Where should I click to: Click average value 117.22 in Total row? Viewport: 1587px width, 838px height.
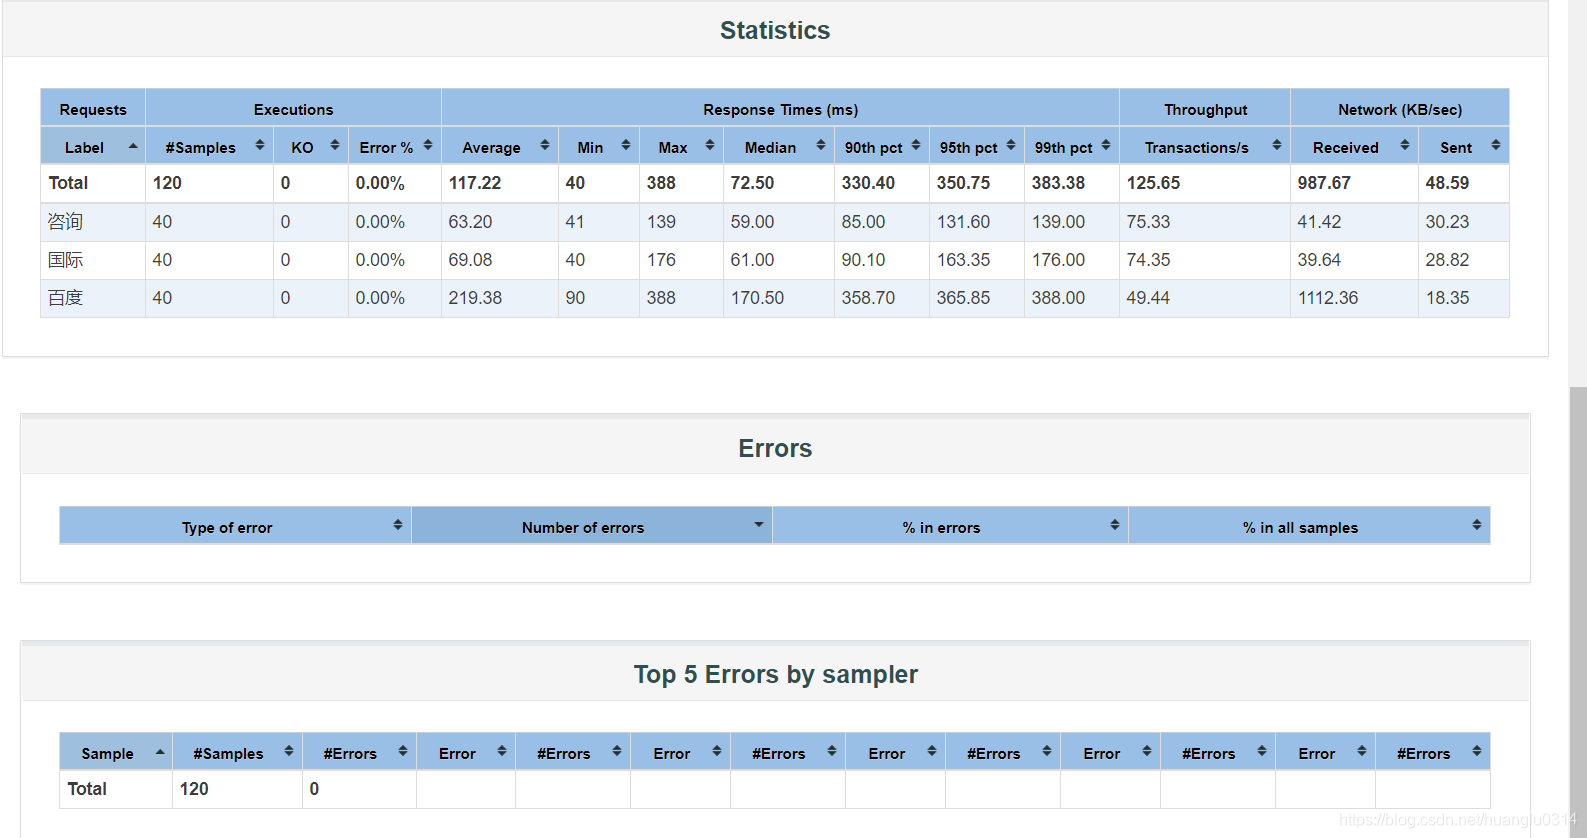pos(475,183)
